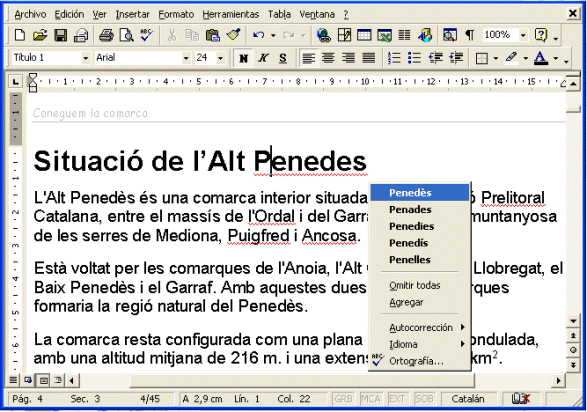Select Agregar to add word to dictionary
The width and height of the screenshot is (587, 412).
click(x=420, y=302)
